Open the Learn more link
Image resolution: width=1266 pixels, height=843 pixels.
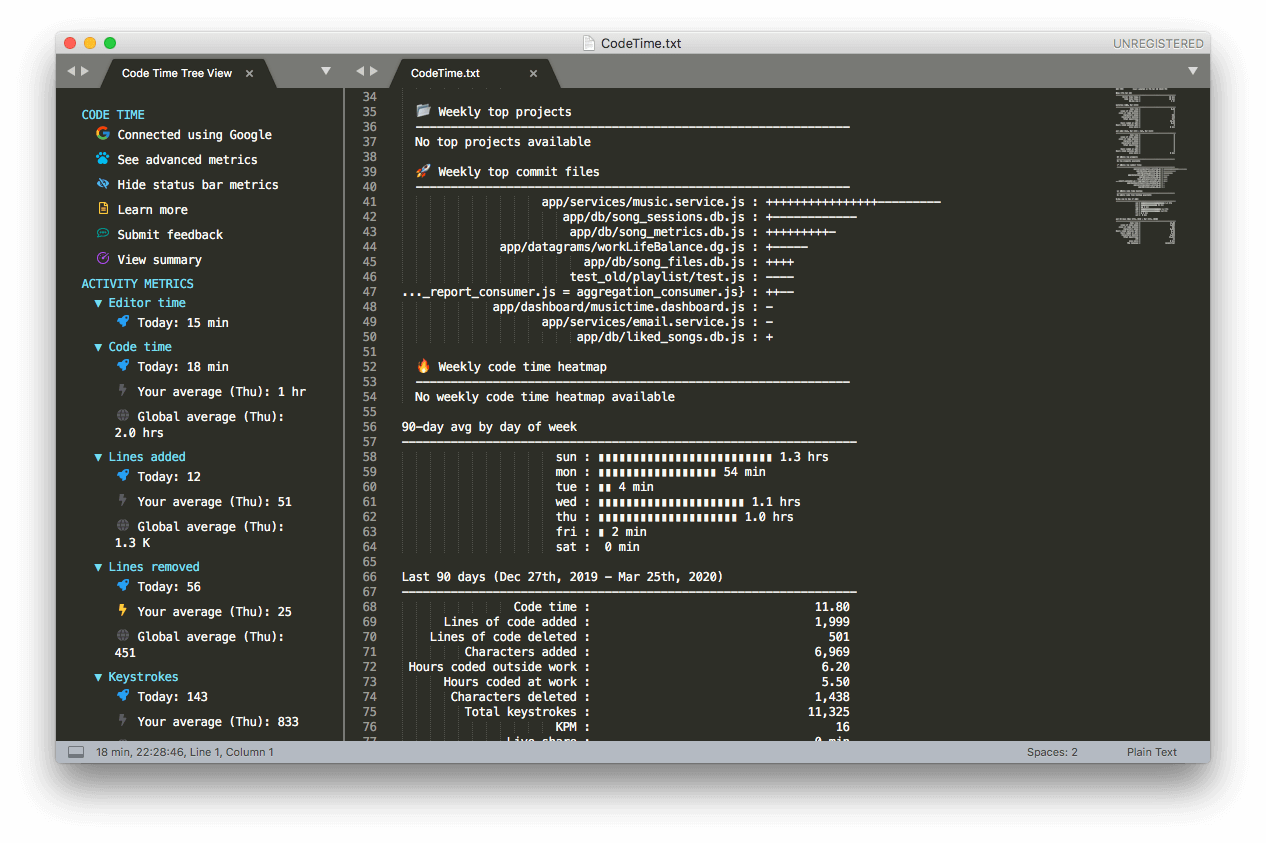pyautogui.click(x=152, y=209)
